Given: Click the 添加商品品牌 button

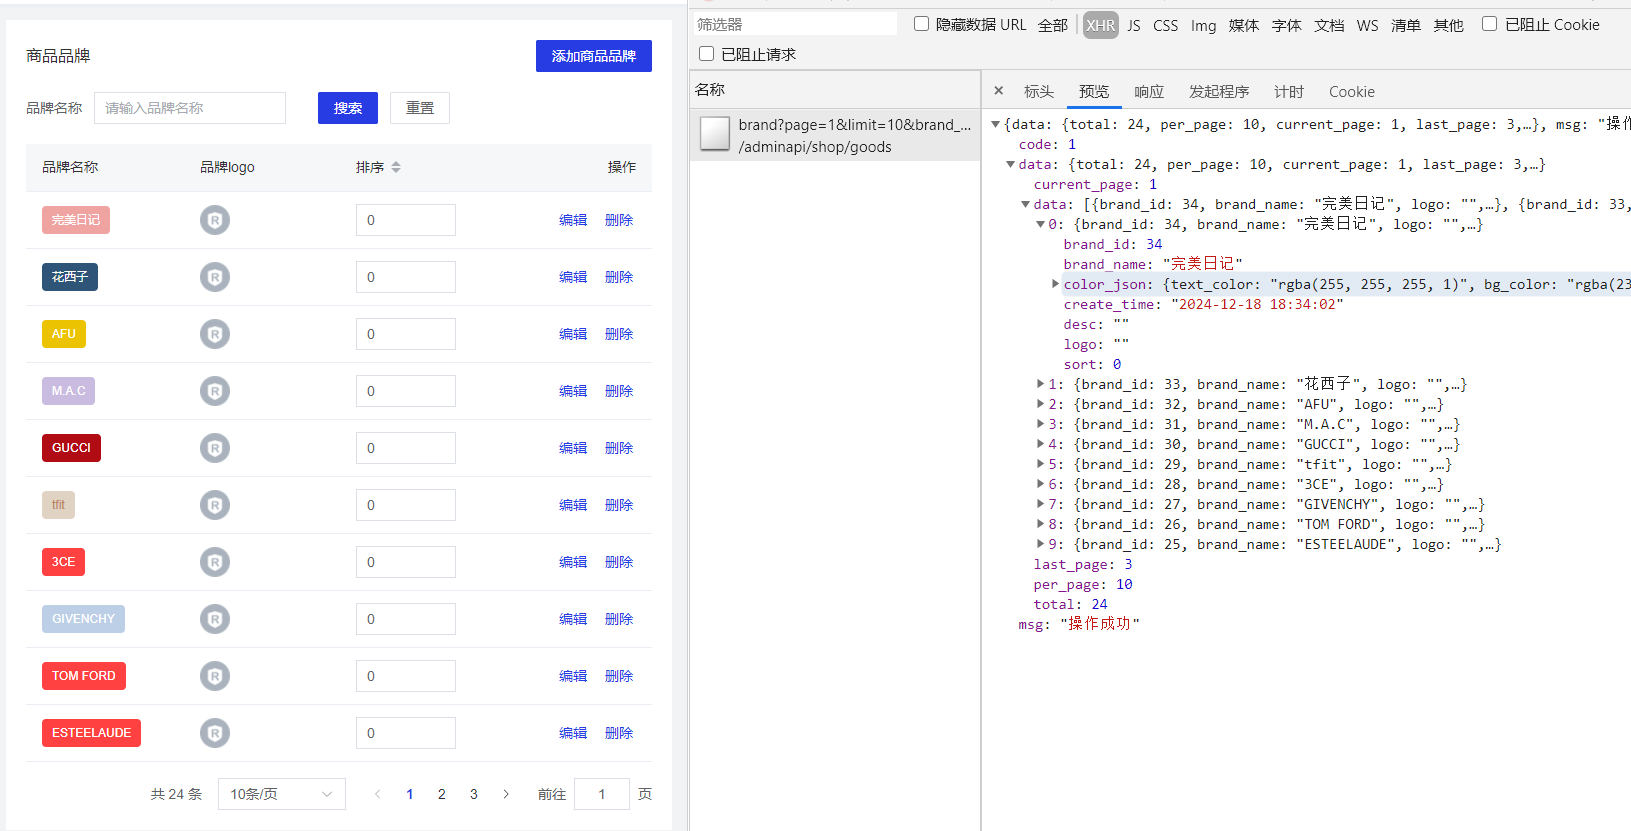Looking at the screenshot, I should [x=593, y=56].
